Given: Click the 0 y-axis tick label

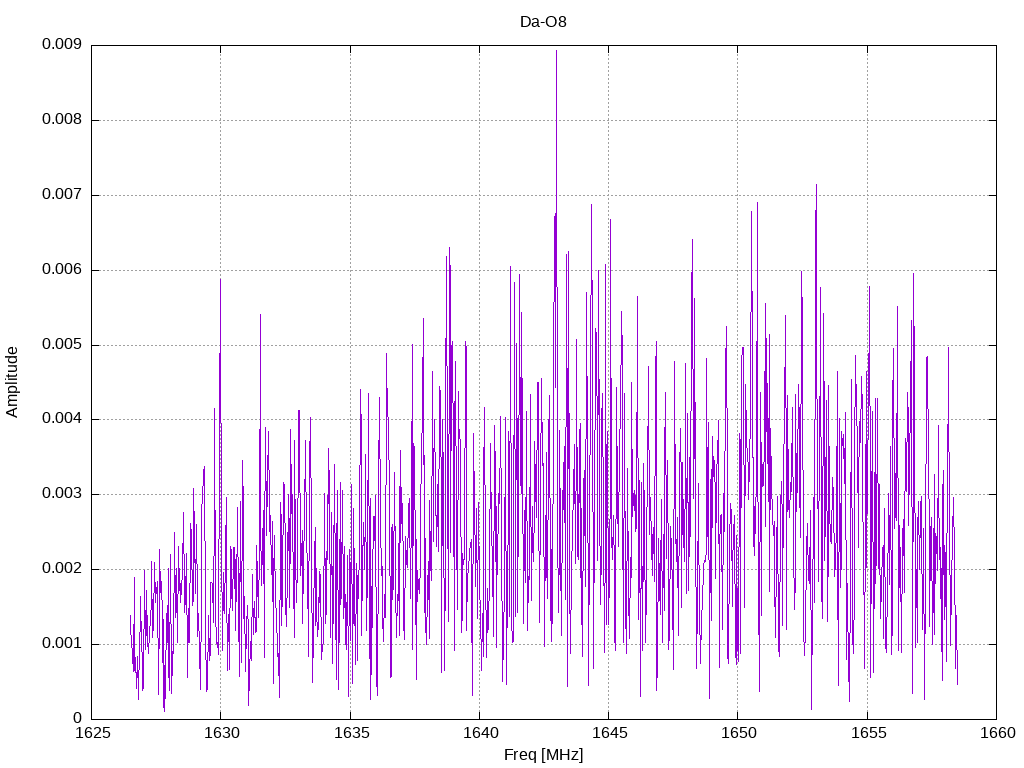Looking at the screenshot, I should (78, 718).
